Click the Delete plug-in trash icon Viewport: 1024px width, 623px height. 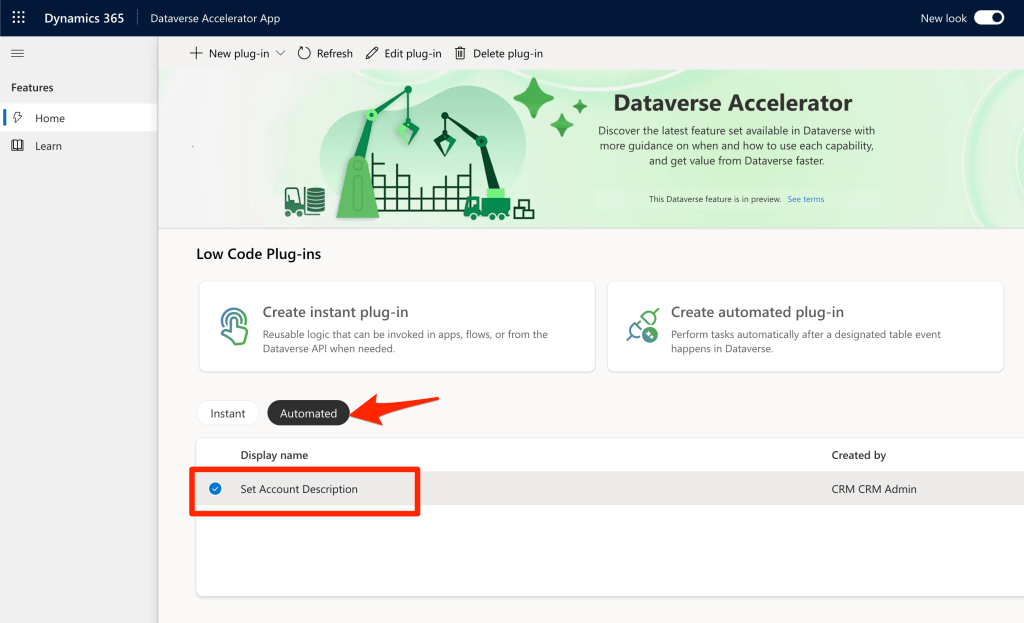(463, 53)
